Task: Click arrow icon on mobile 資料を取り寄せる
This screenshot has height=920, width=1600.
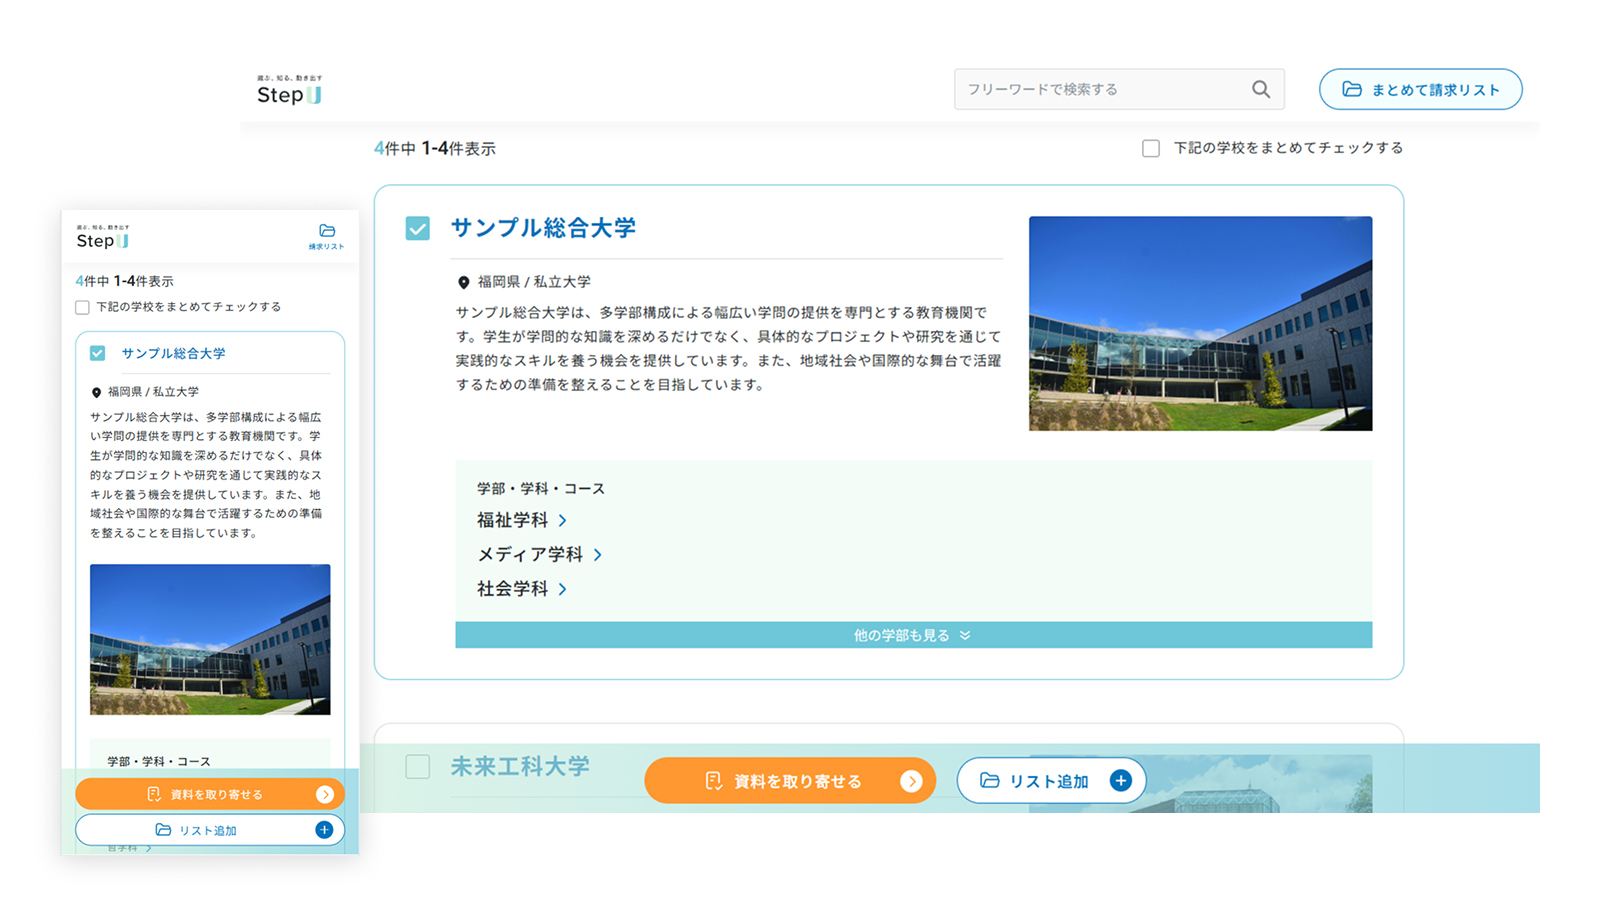Action: [x=325, y=794]
